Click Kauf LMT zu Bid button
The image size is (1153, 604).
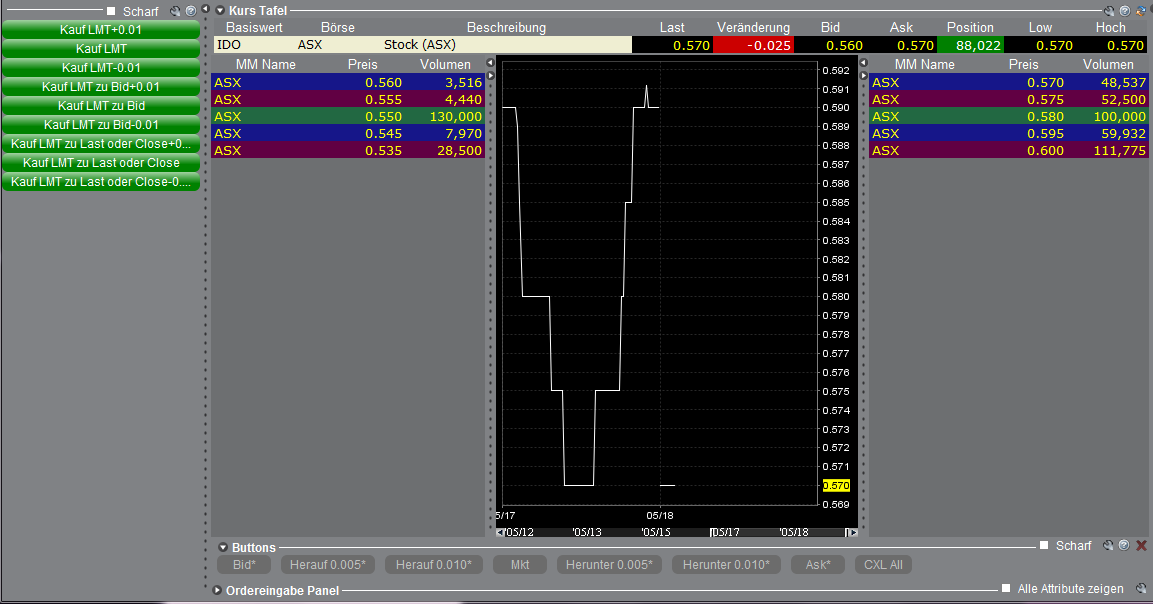point(101,106)
